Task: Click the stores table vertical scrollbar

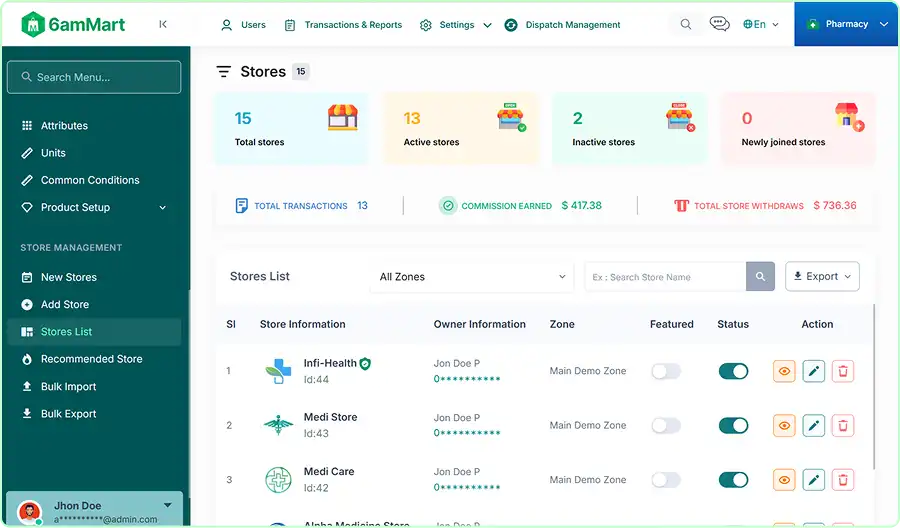Action: [874, 387]
